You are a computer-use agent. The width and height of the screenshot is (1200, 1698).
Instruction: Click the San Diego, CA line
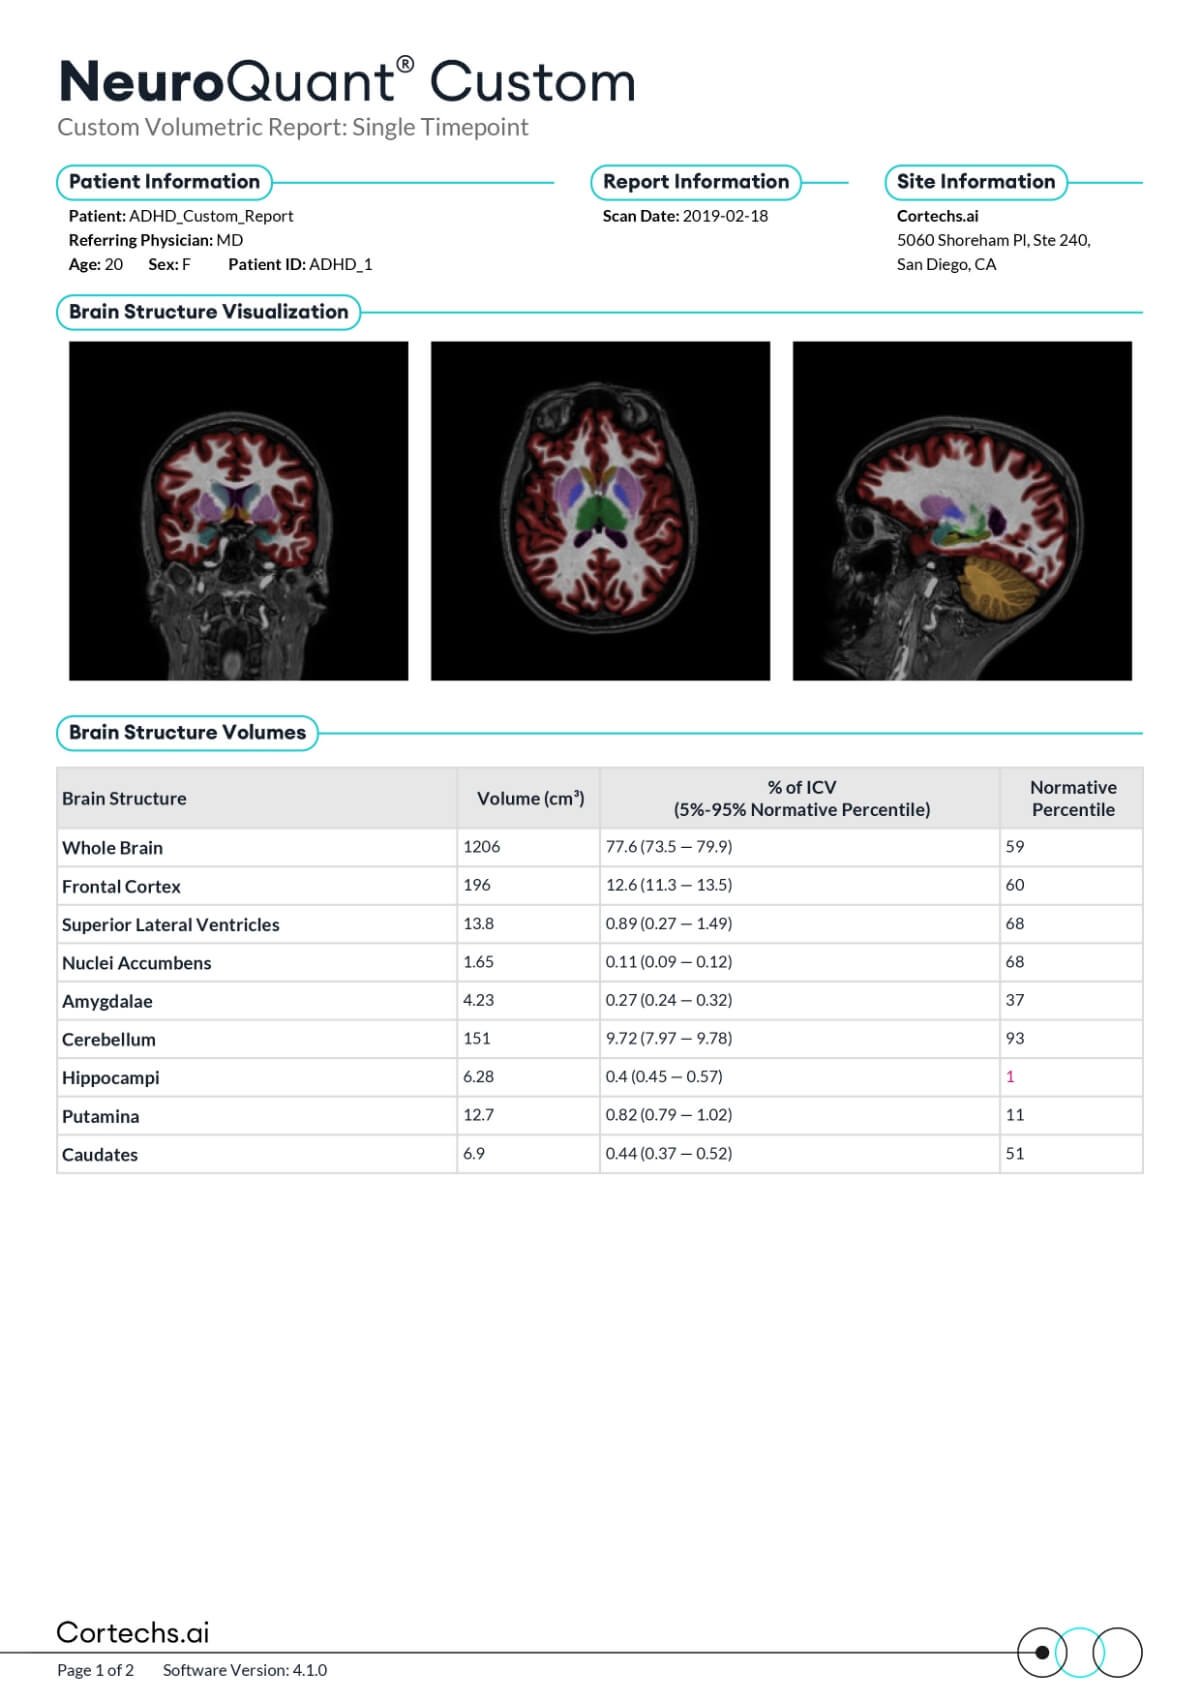(x=946, y=264)
